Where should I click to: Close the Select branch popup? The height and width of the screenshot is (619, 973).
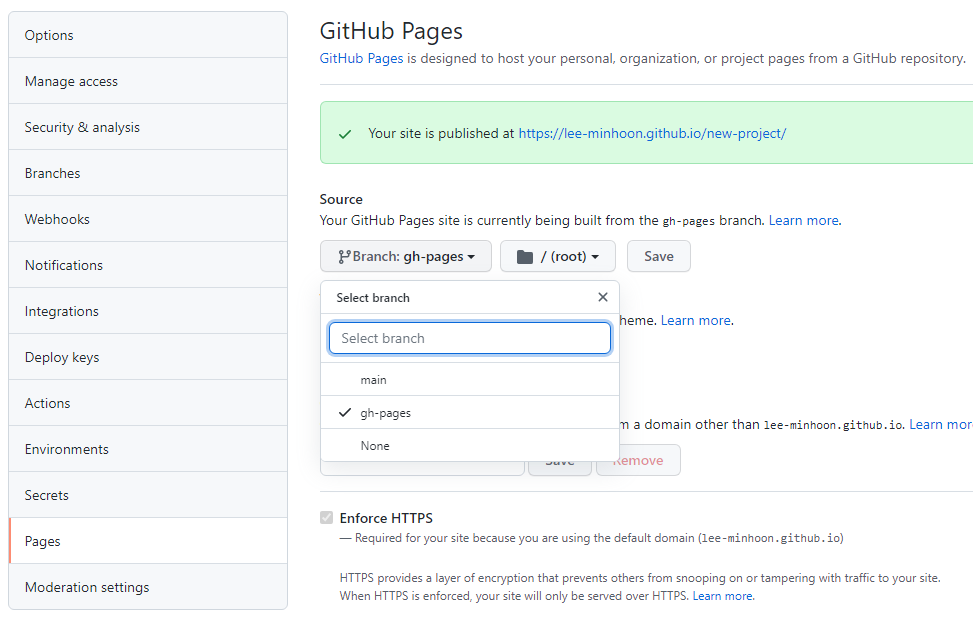[x=603, y=297]
